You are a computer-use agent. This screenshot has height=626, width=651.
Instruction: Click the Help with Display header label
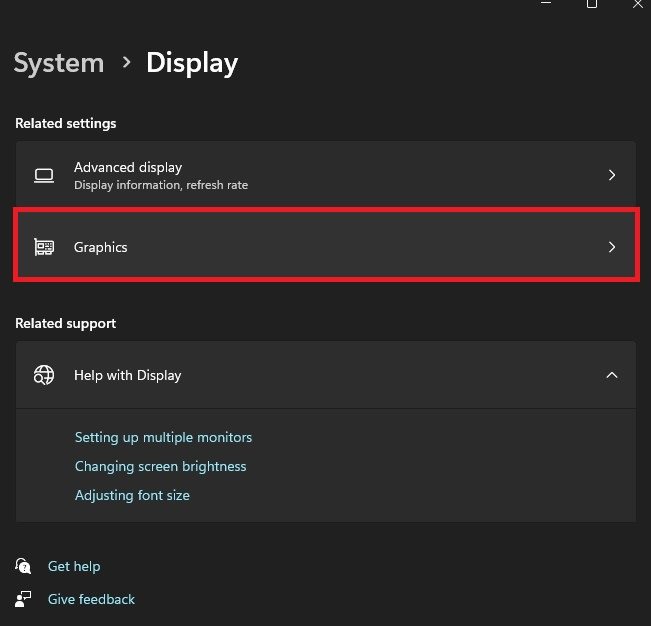point(128,375)
